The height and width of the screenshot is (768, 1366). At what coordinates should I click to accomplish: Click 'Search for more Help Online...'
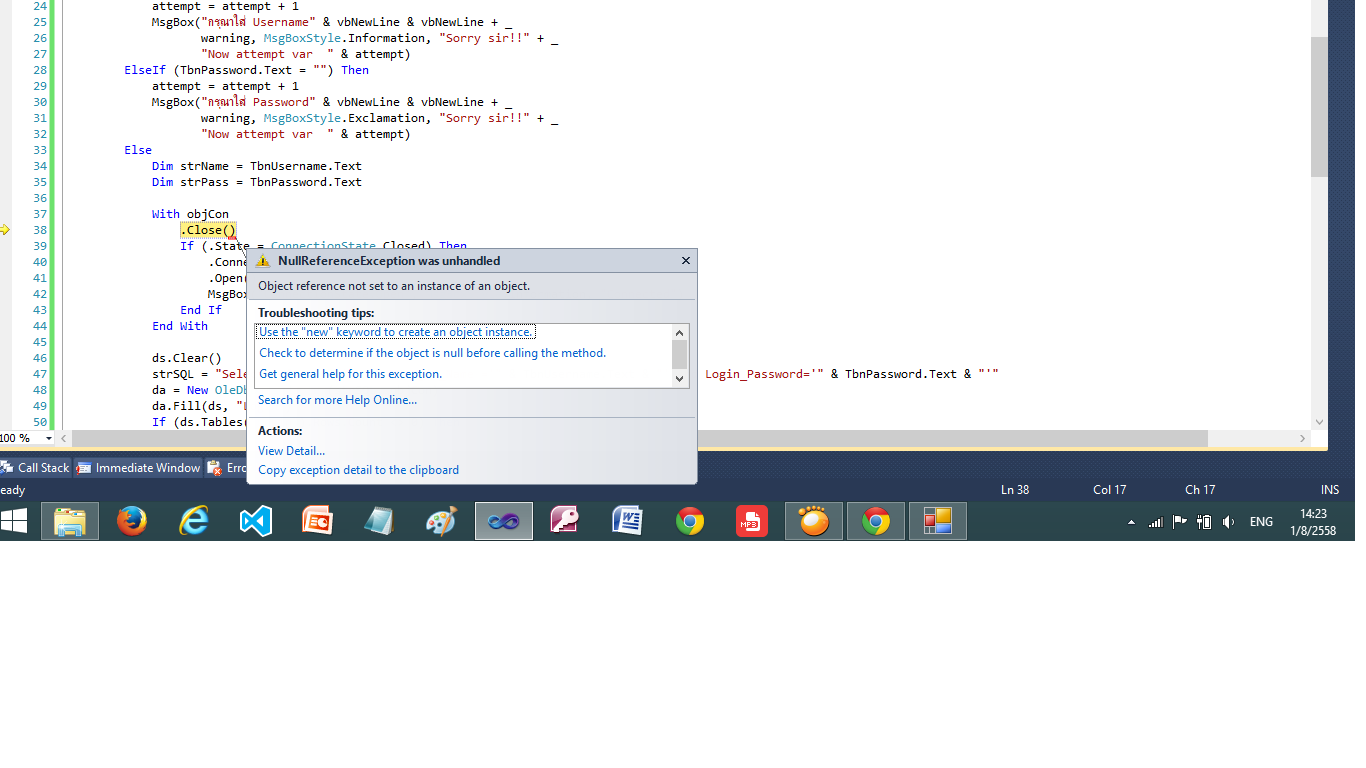[x=337, y=400]
